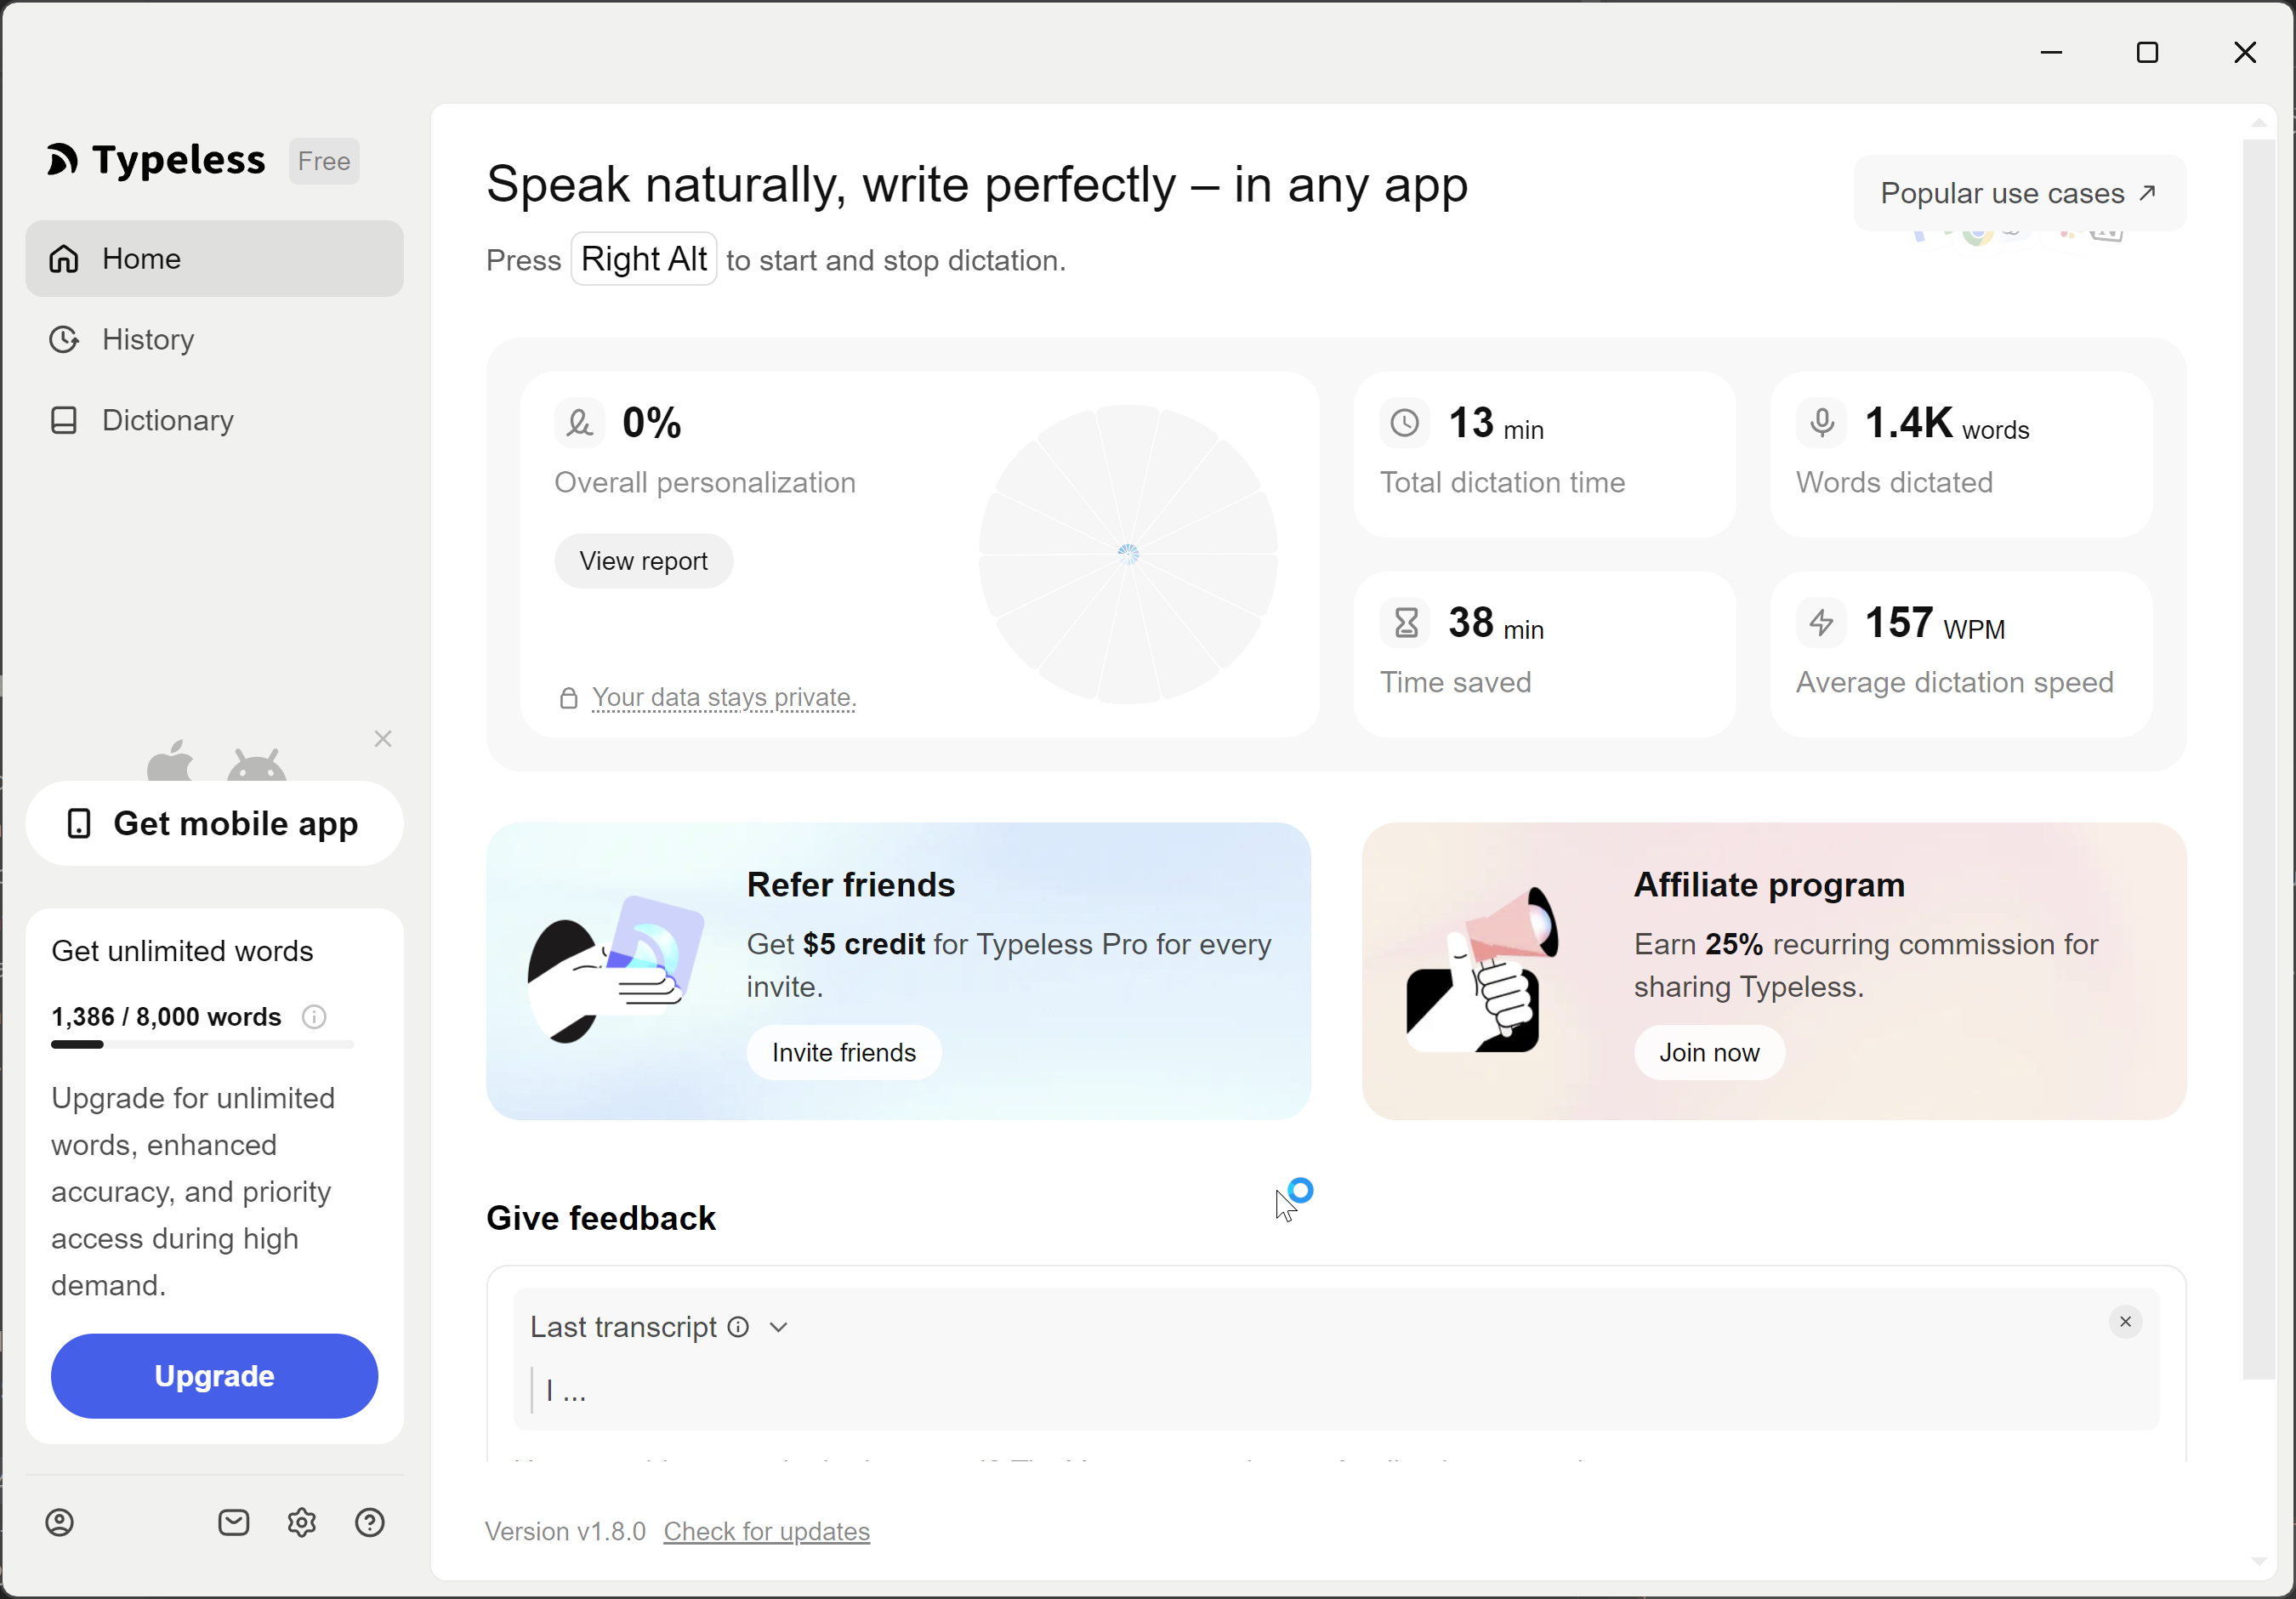Open the mail inbox icon
This screenshot has height=1599, width=2296.
tap(234, 1523)
